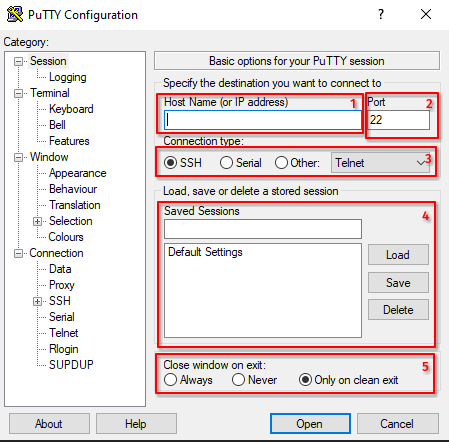Select the Colours category
The image size is (449, 442).
[66, 237]
